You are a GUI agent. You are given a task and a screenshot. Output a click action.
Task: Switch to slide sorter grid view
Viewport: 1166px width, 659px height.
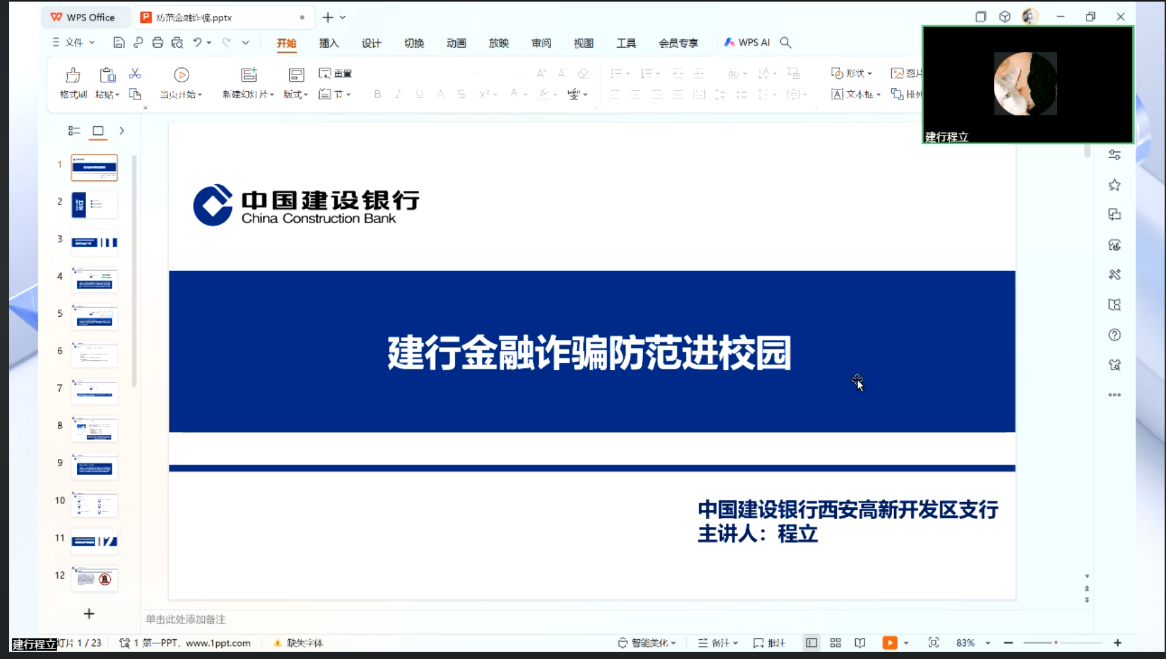point(836,643)
